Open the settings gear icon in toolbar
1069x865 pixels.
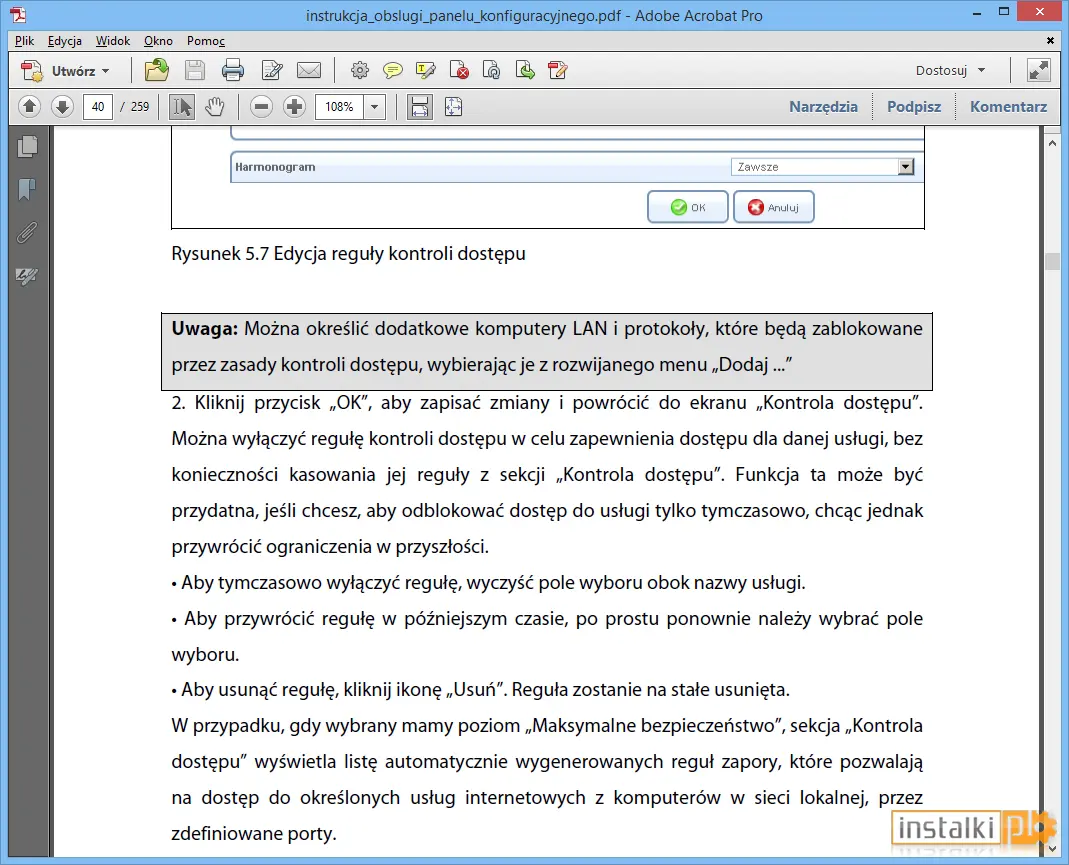point(359,70)
